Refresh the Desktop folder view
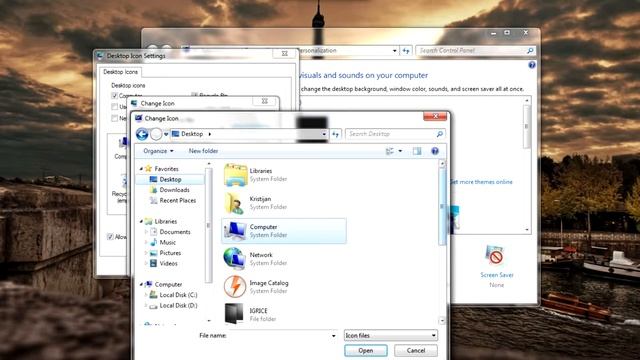Screen dimensions: 640x360 tap(336, 134)
